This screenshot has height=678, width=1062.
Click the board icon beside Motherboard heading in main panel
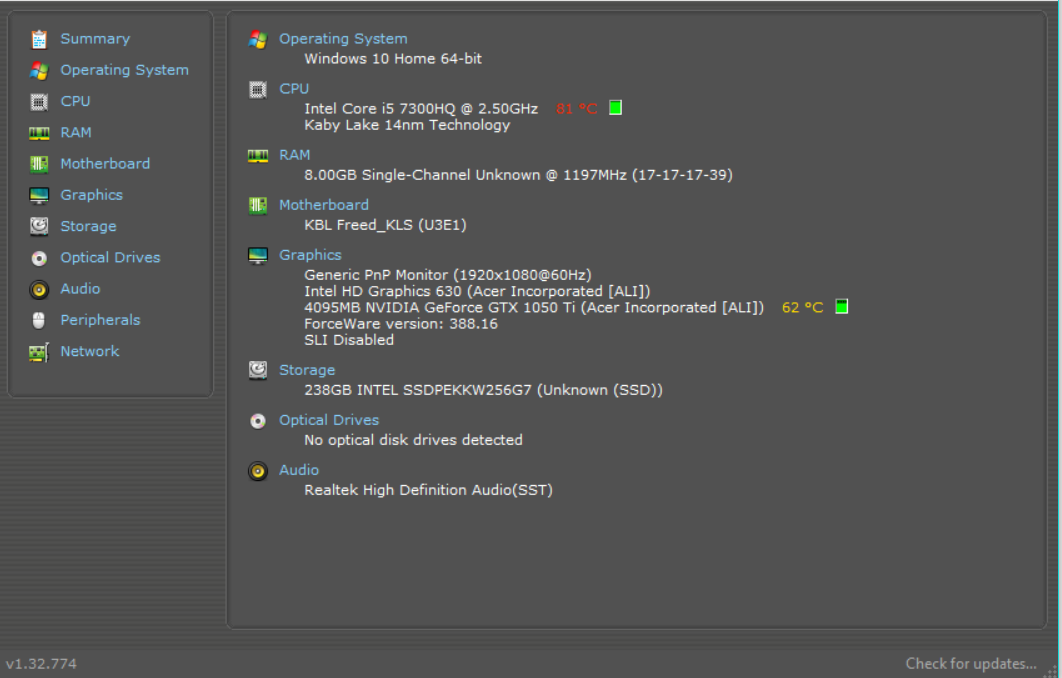257,205
